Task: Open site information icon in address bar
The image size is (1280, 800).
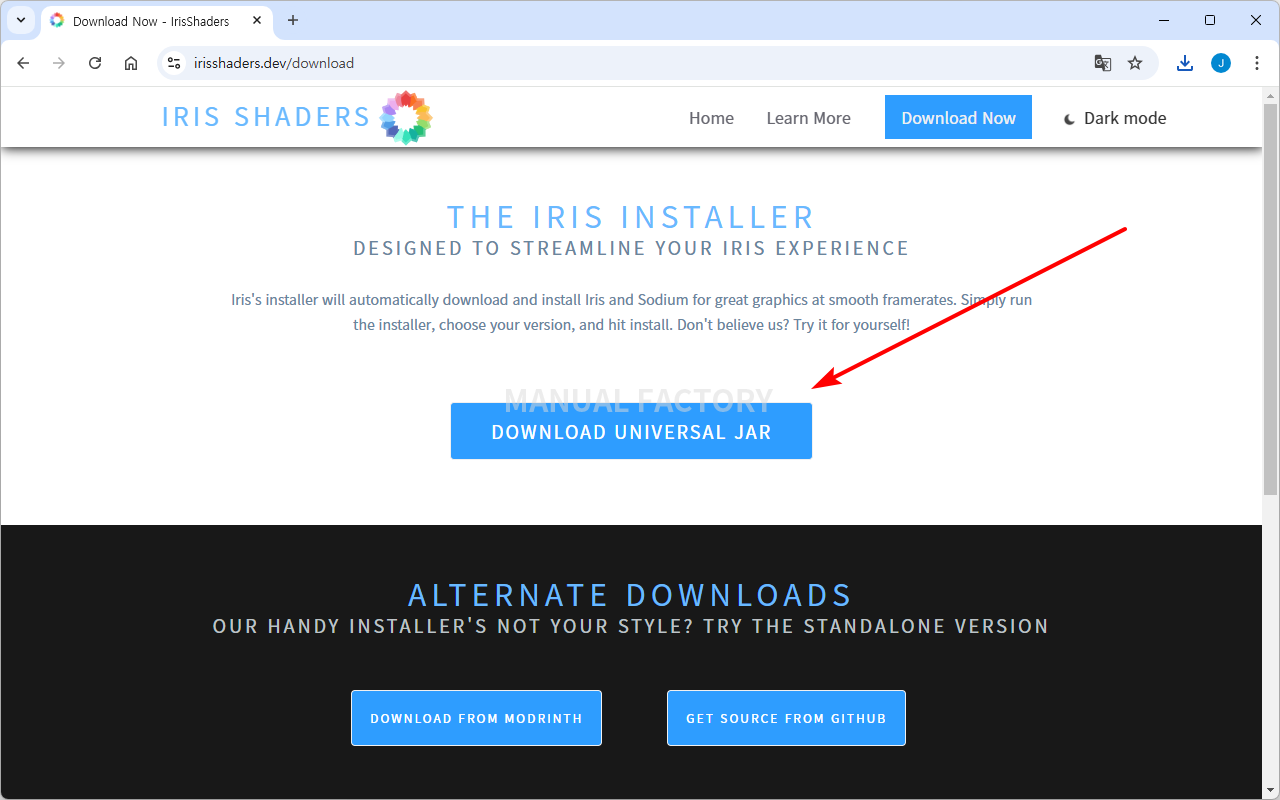Action: (x=174, y=63)
